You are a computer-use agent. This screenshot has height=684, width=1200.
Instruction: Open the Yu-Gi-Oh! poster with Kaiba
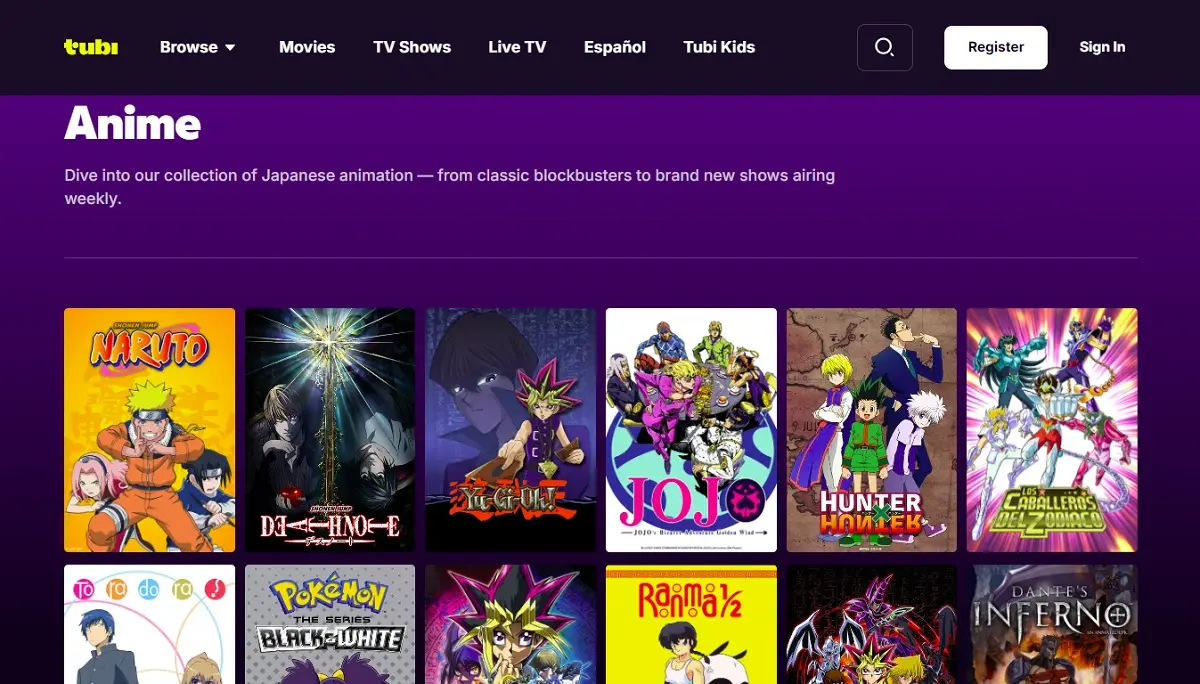[511, 430]
